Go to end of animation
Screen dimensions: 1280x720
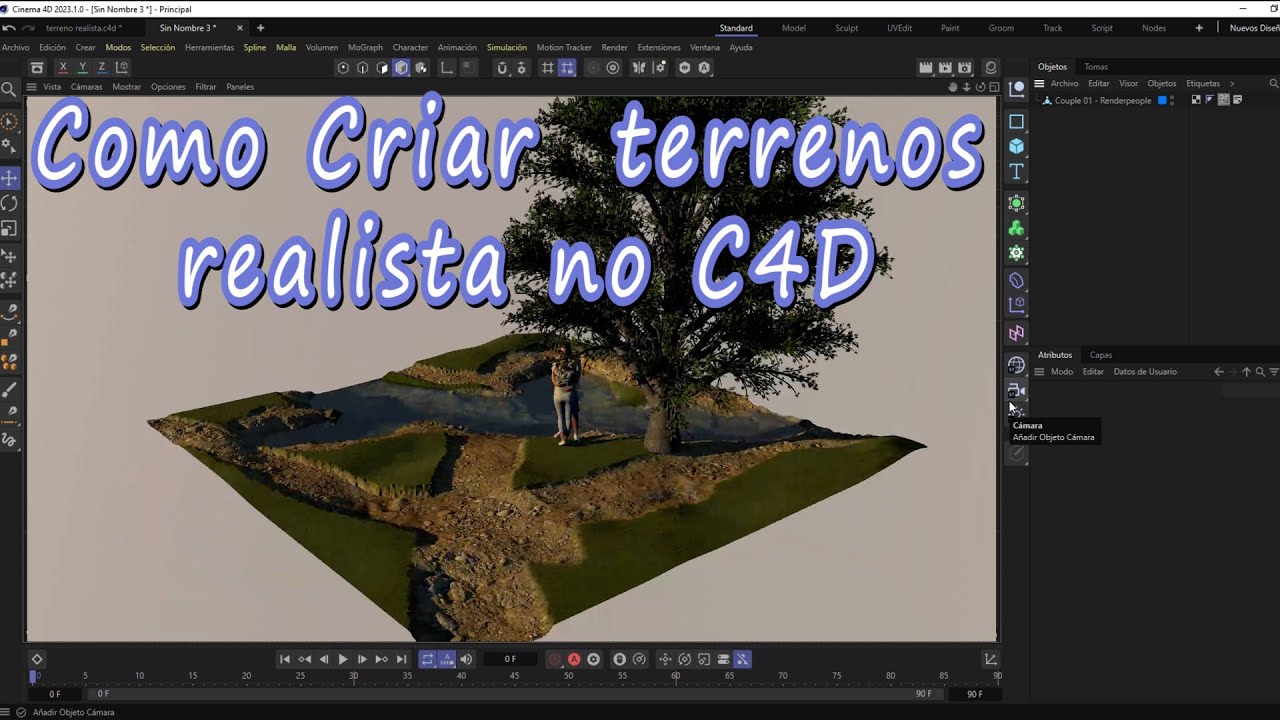point(401,659)
